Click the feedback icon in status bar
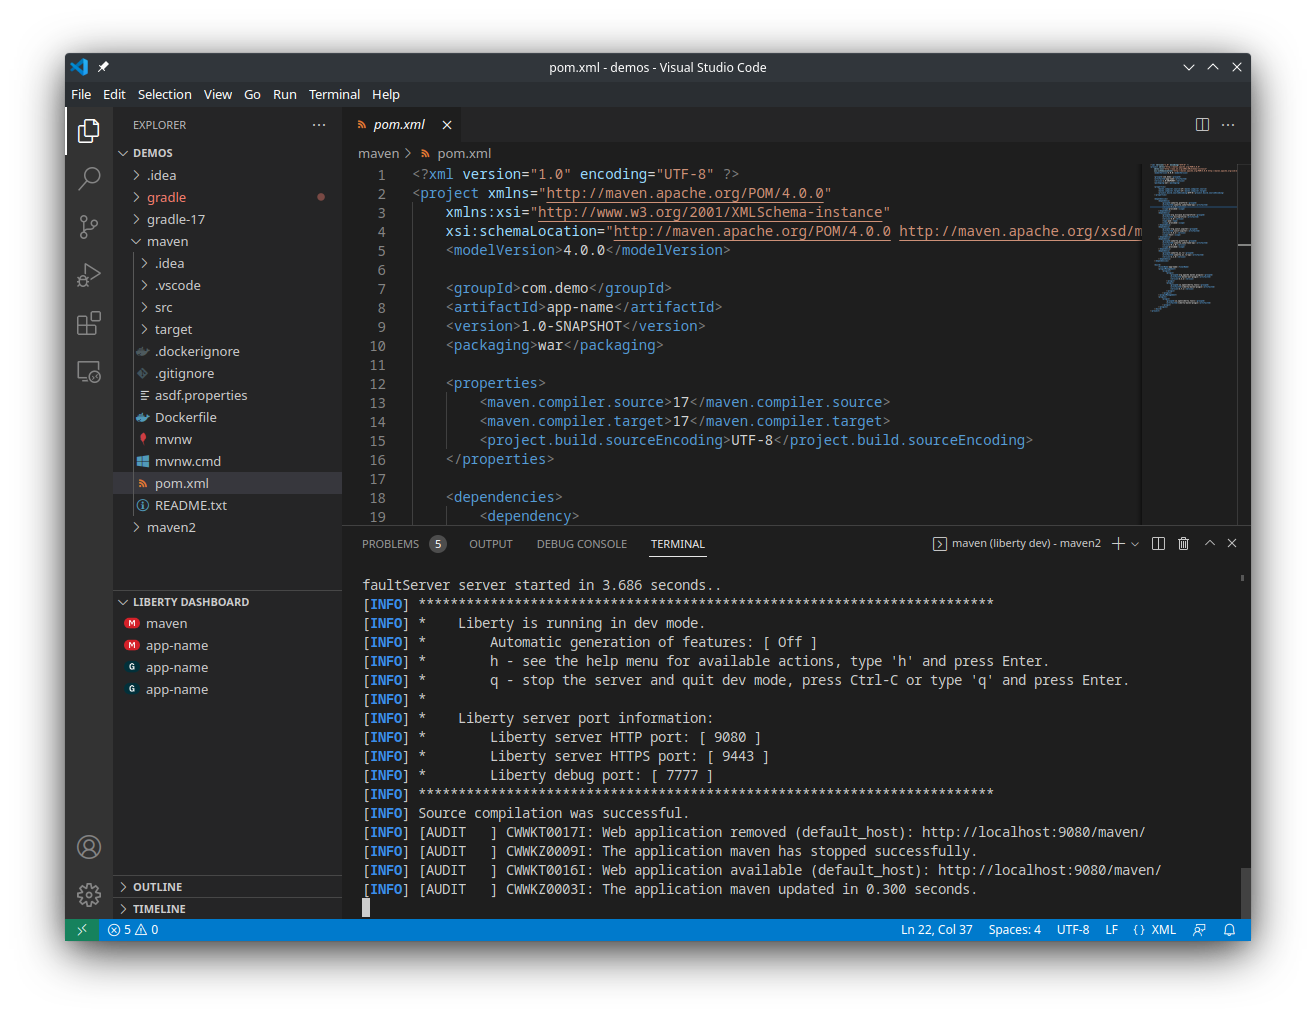 pos(1199,930)
